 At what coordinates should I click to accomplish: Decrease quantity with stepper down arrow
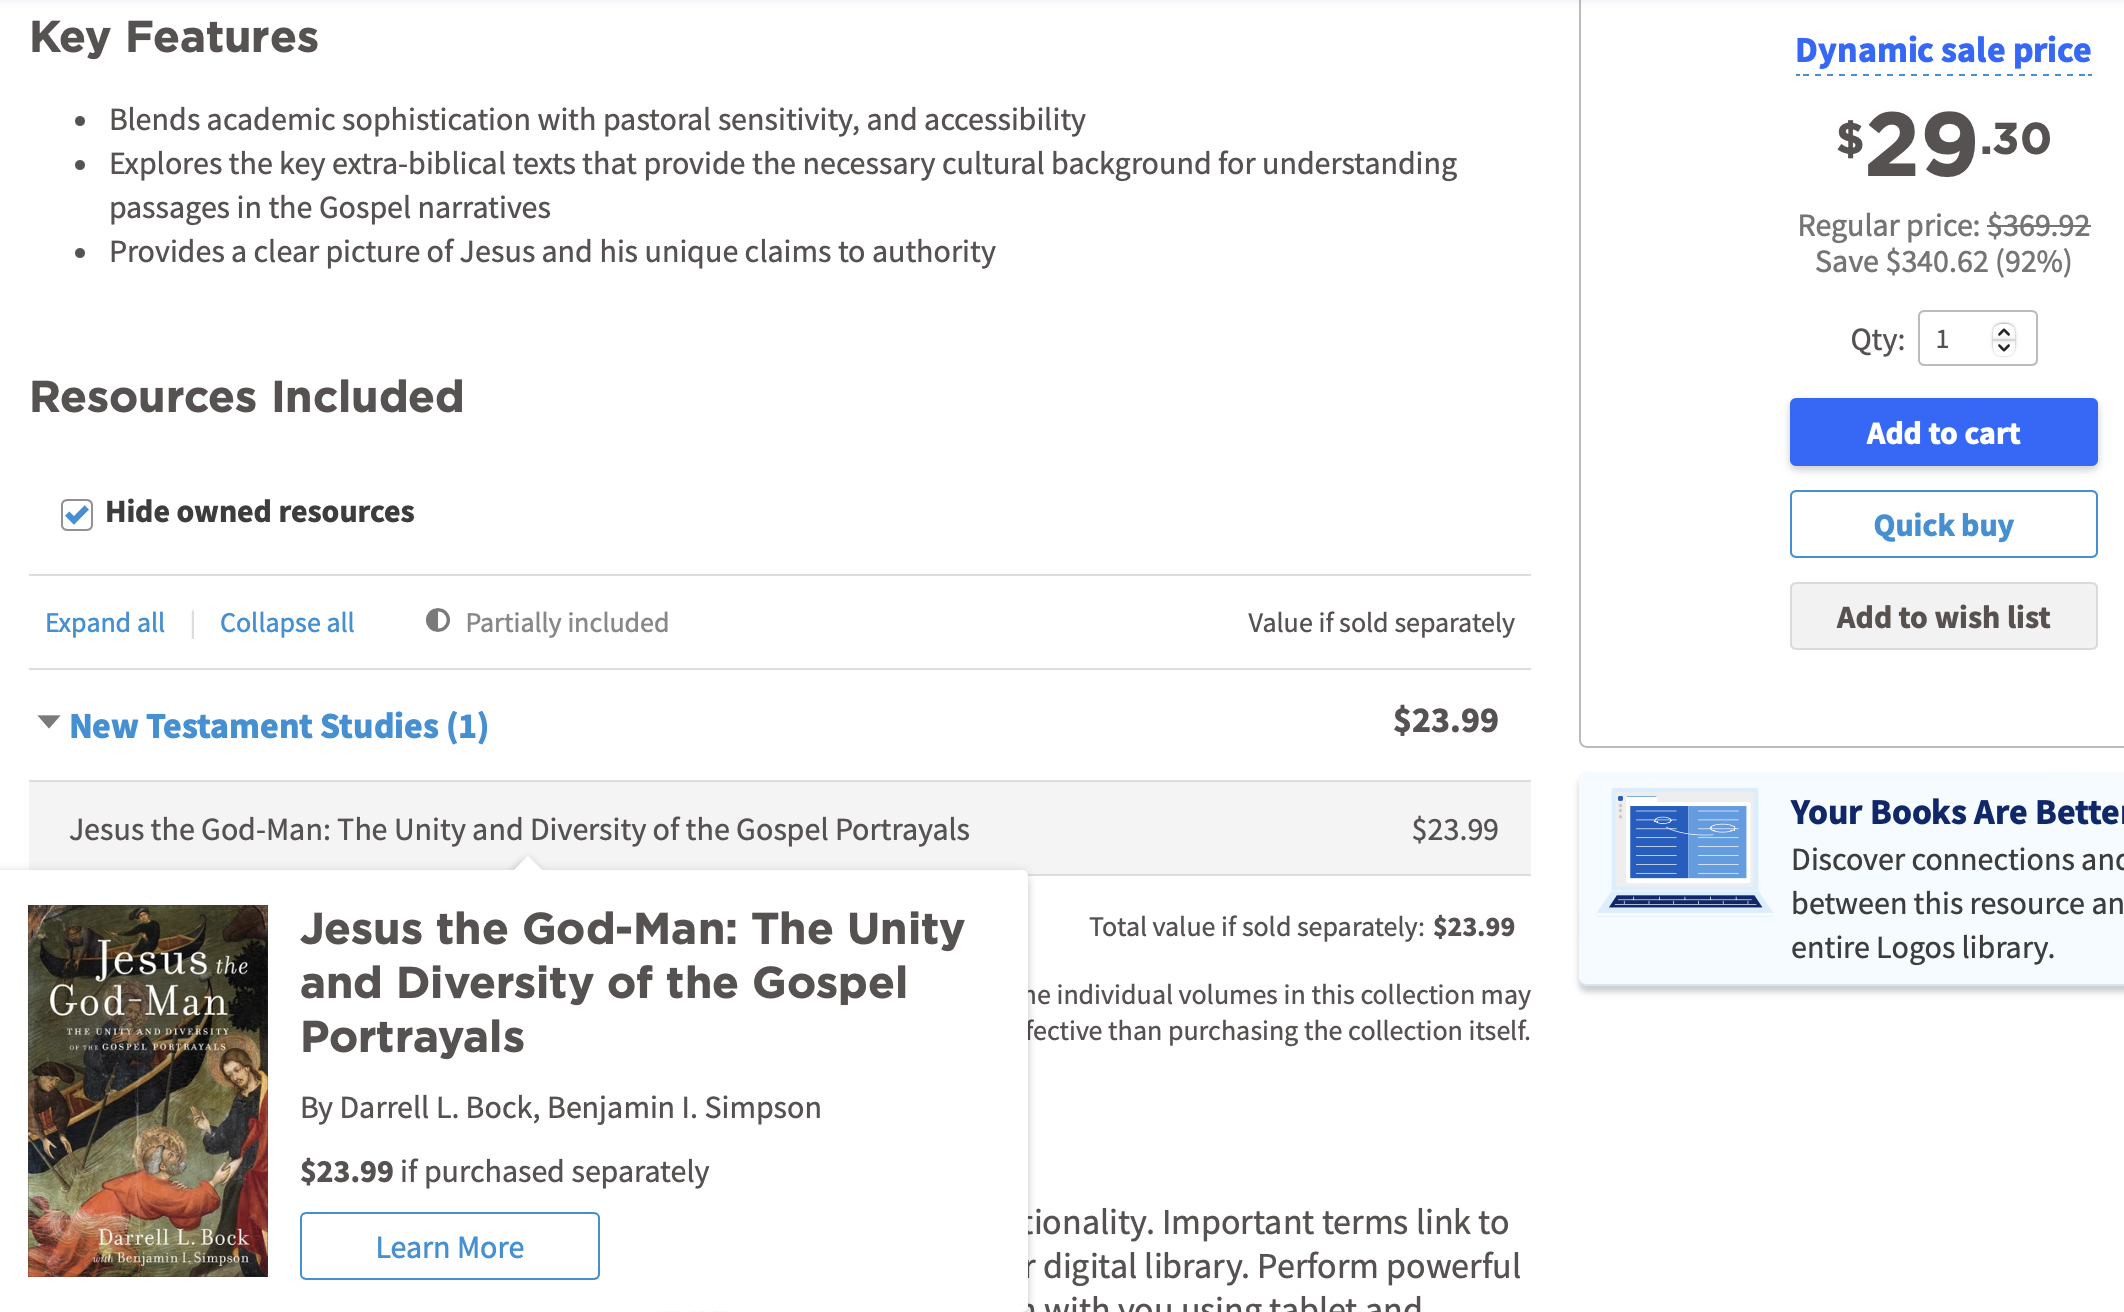tap(2003, 347)
